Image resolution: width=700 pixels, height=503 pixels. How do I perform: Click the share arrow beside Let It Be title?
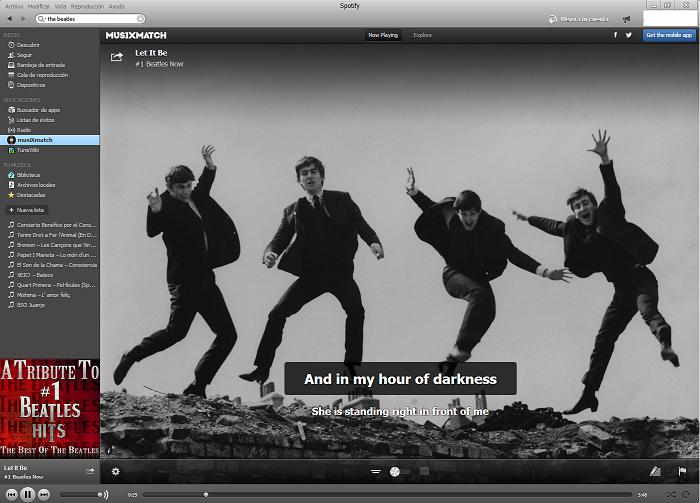tap(117, 57)
